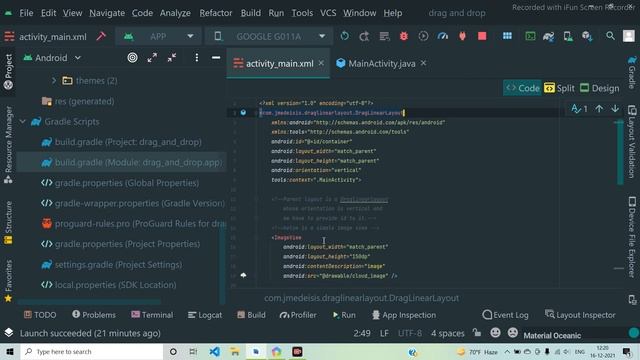Toggle tool window quick access icon bottom-left
640x360 pixels.
click(x=9, y=333)
